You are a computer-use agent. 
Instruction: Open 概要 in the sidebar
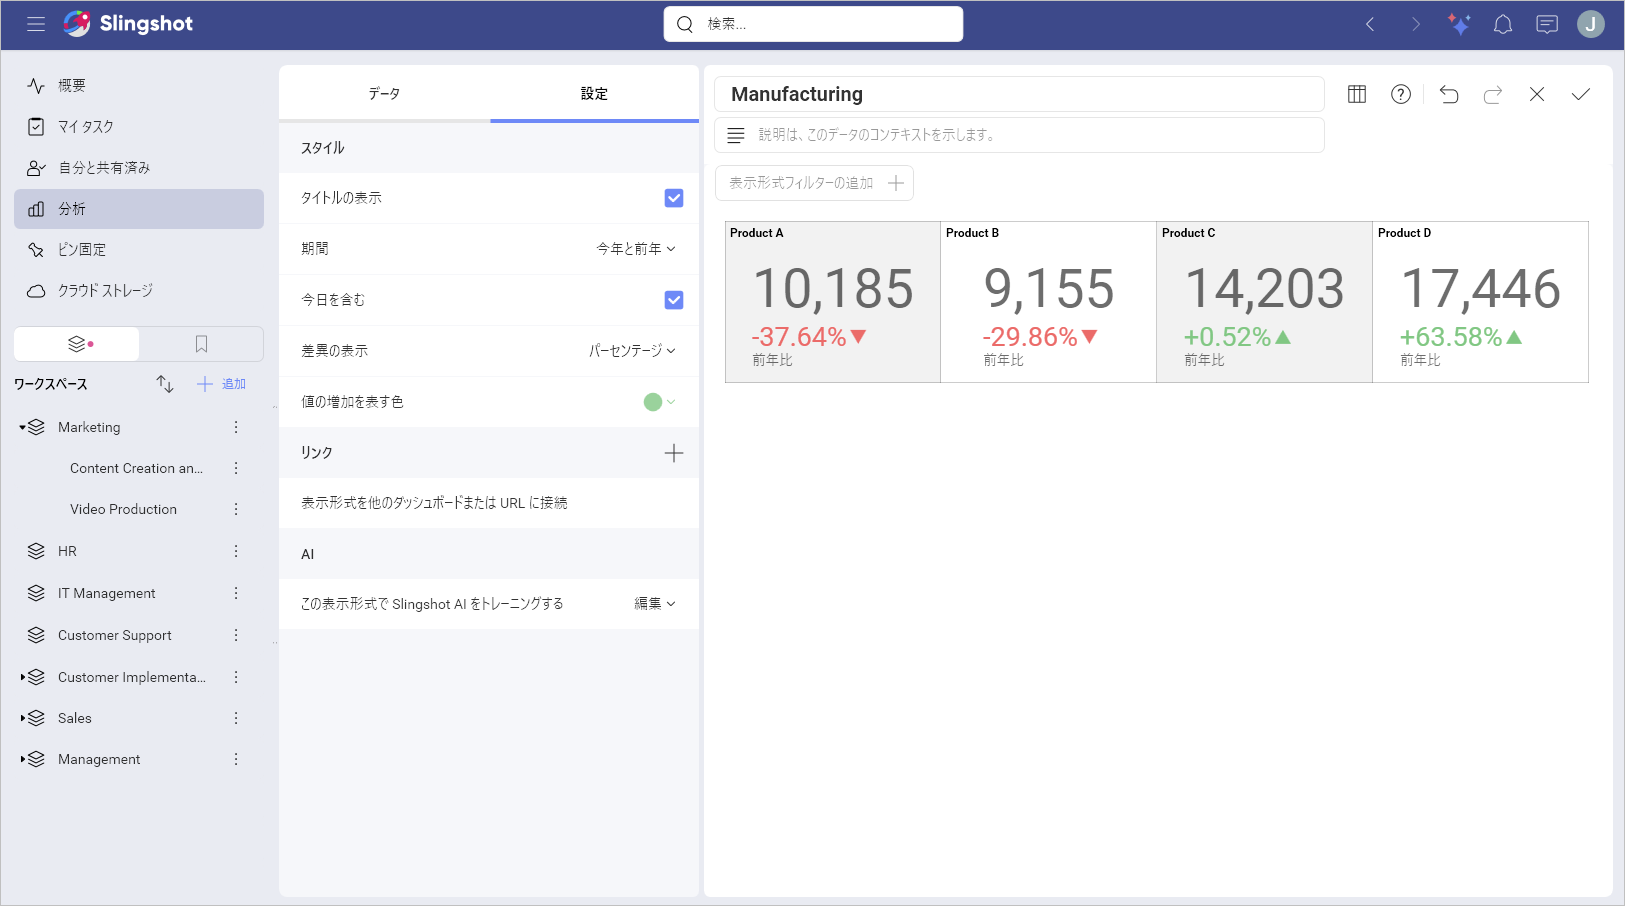click(x=139, y=86)
